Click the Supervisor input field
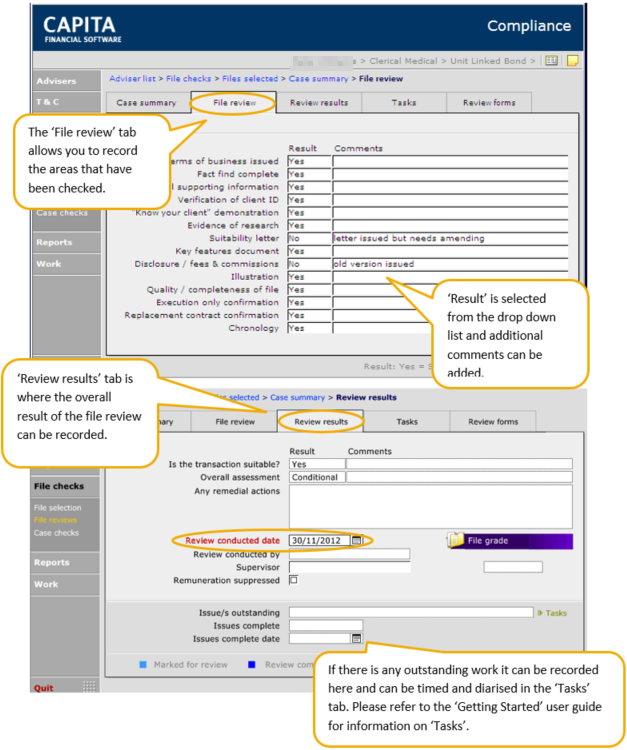Screen dimensions: 627x750 350,567
